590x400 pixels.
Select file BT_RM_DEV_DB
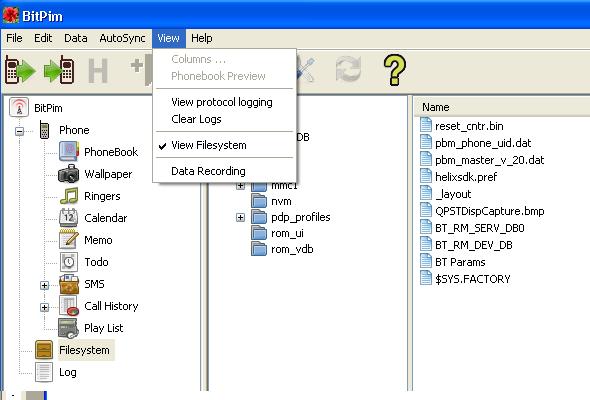[x=474, y=245]
